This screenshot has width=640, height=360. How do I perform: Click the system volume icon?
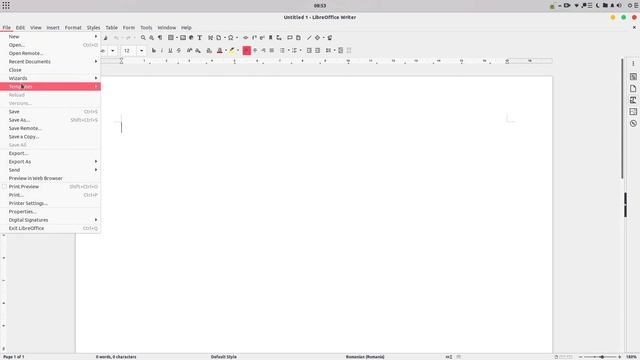coord(619,5)
